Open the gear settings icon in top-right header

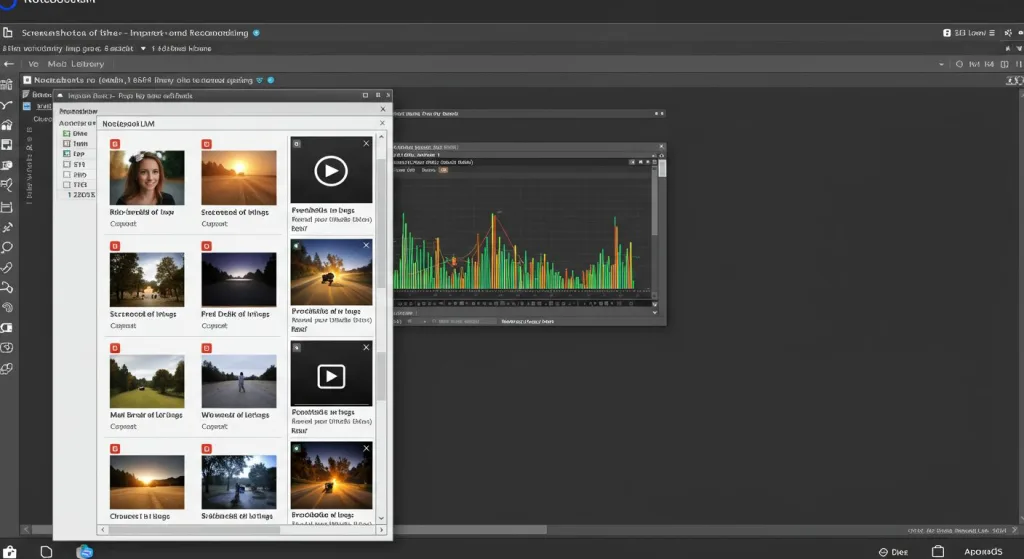coord(1008,33)
